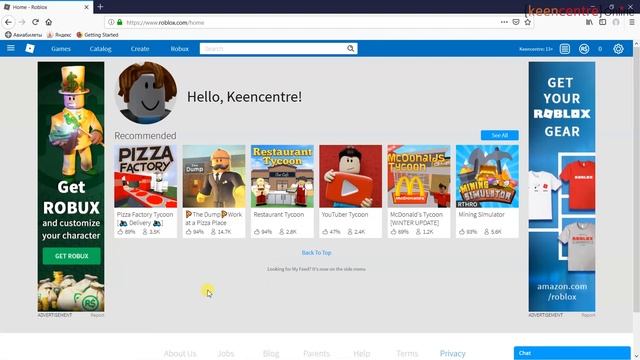Screen dimensions: 640x360
Task: Open the Catalog menu item
Action: 100,49
